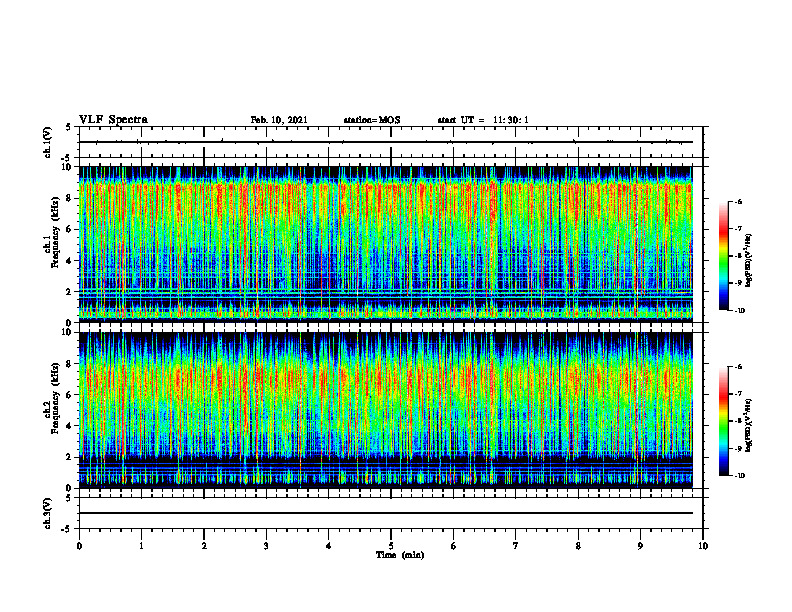Click the -7 label on ch.2 colorbar

pos(738,394)
